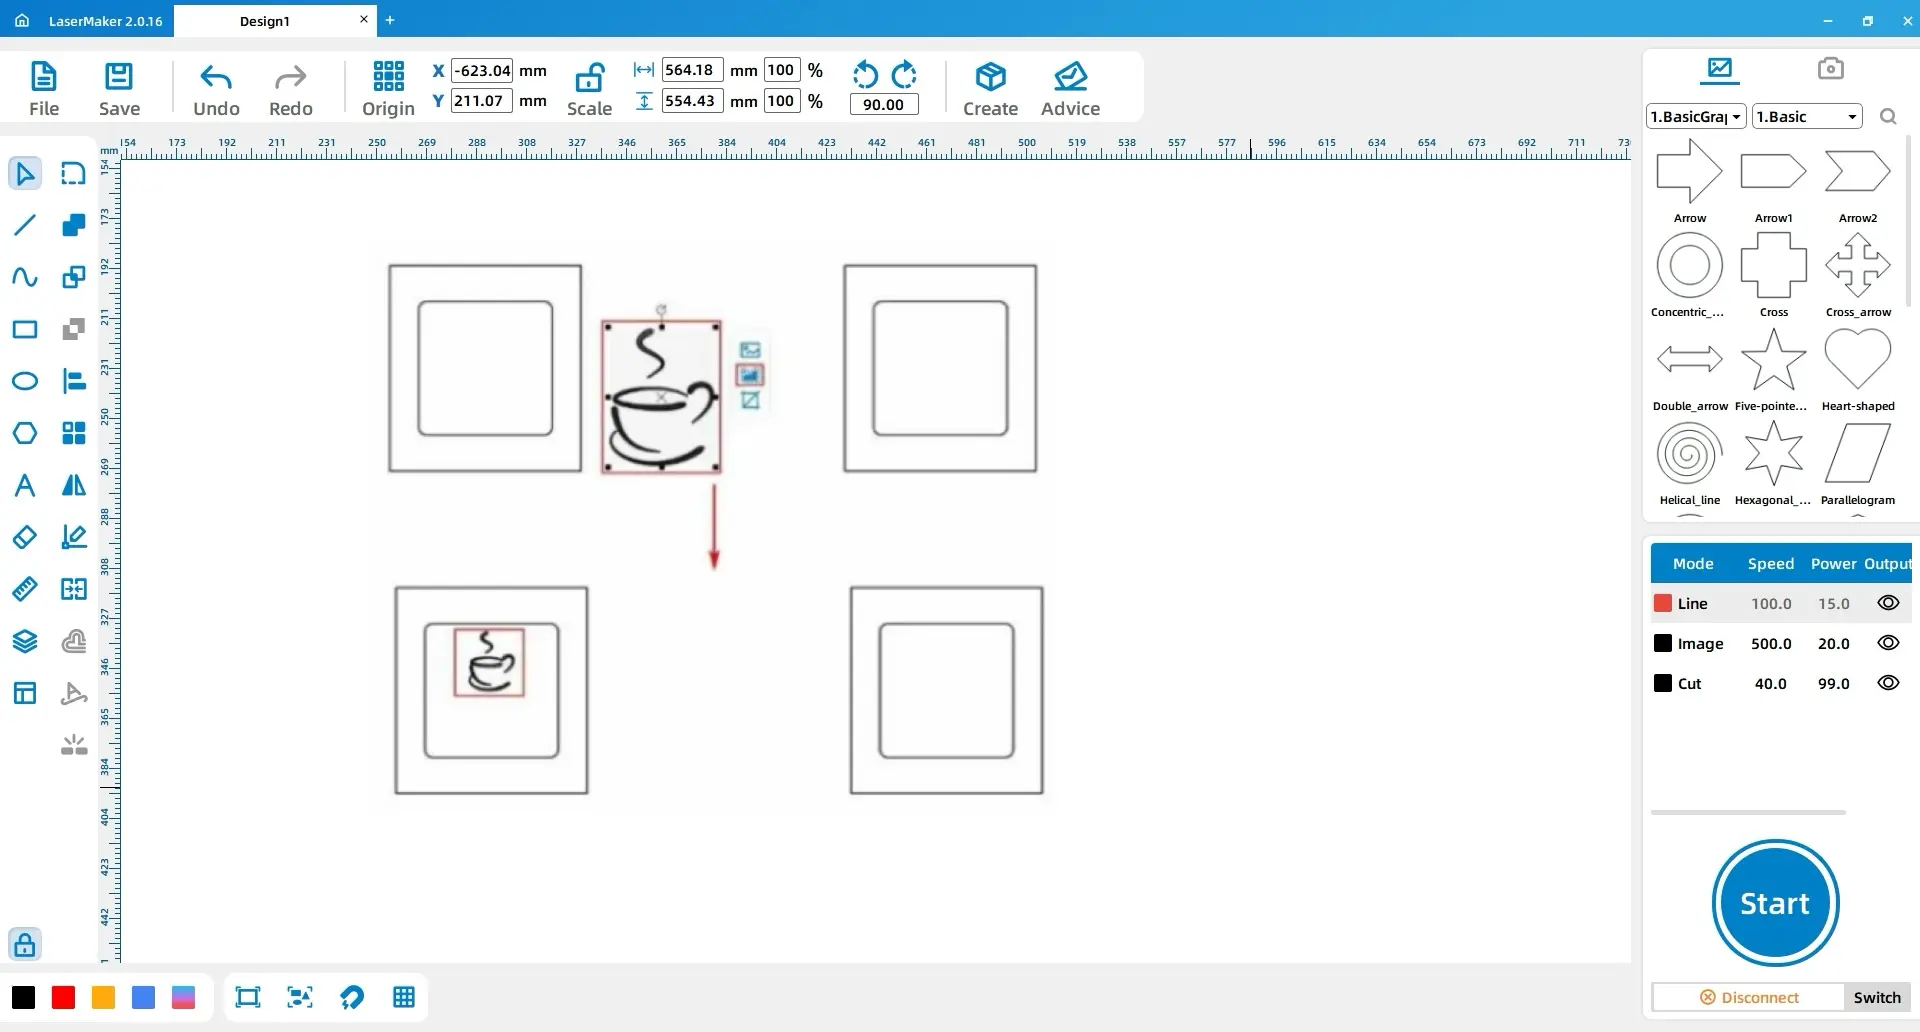The height and width of the screenshot is (1032, 1920).
Task: Open the gallery image library tab
Action: point(1720,69)
